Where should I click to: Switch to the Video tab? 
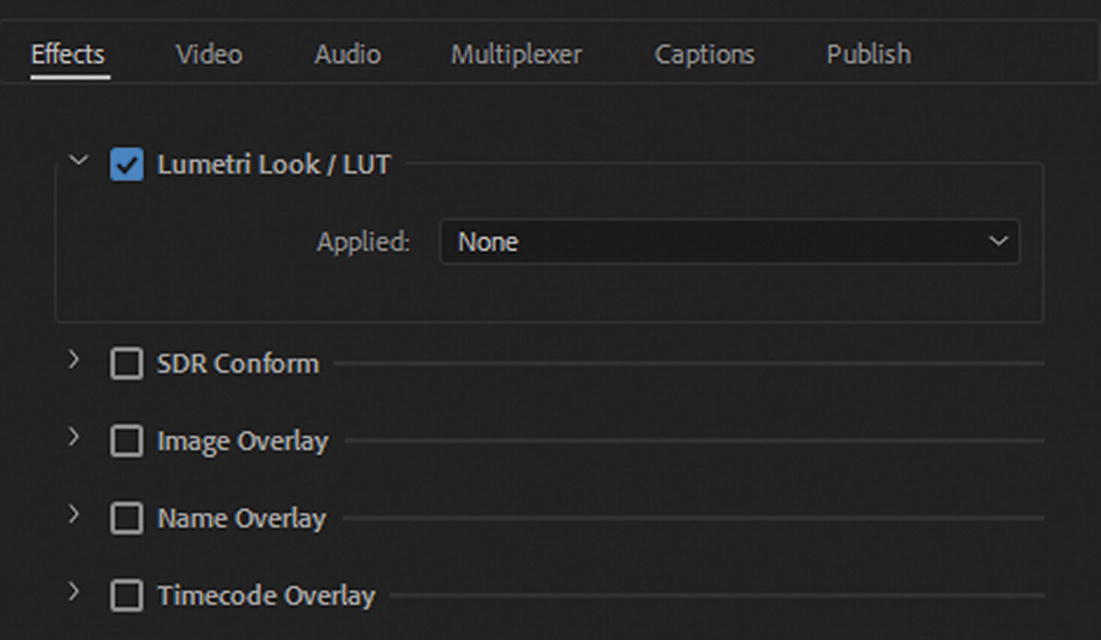pyautogui.click(x=209, y=54)
